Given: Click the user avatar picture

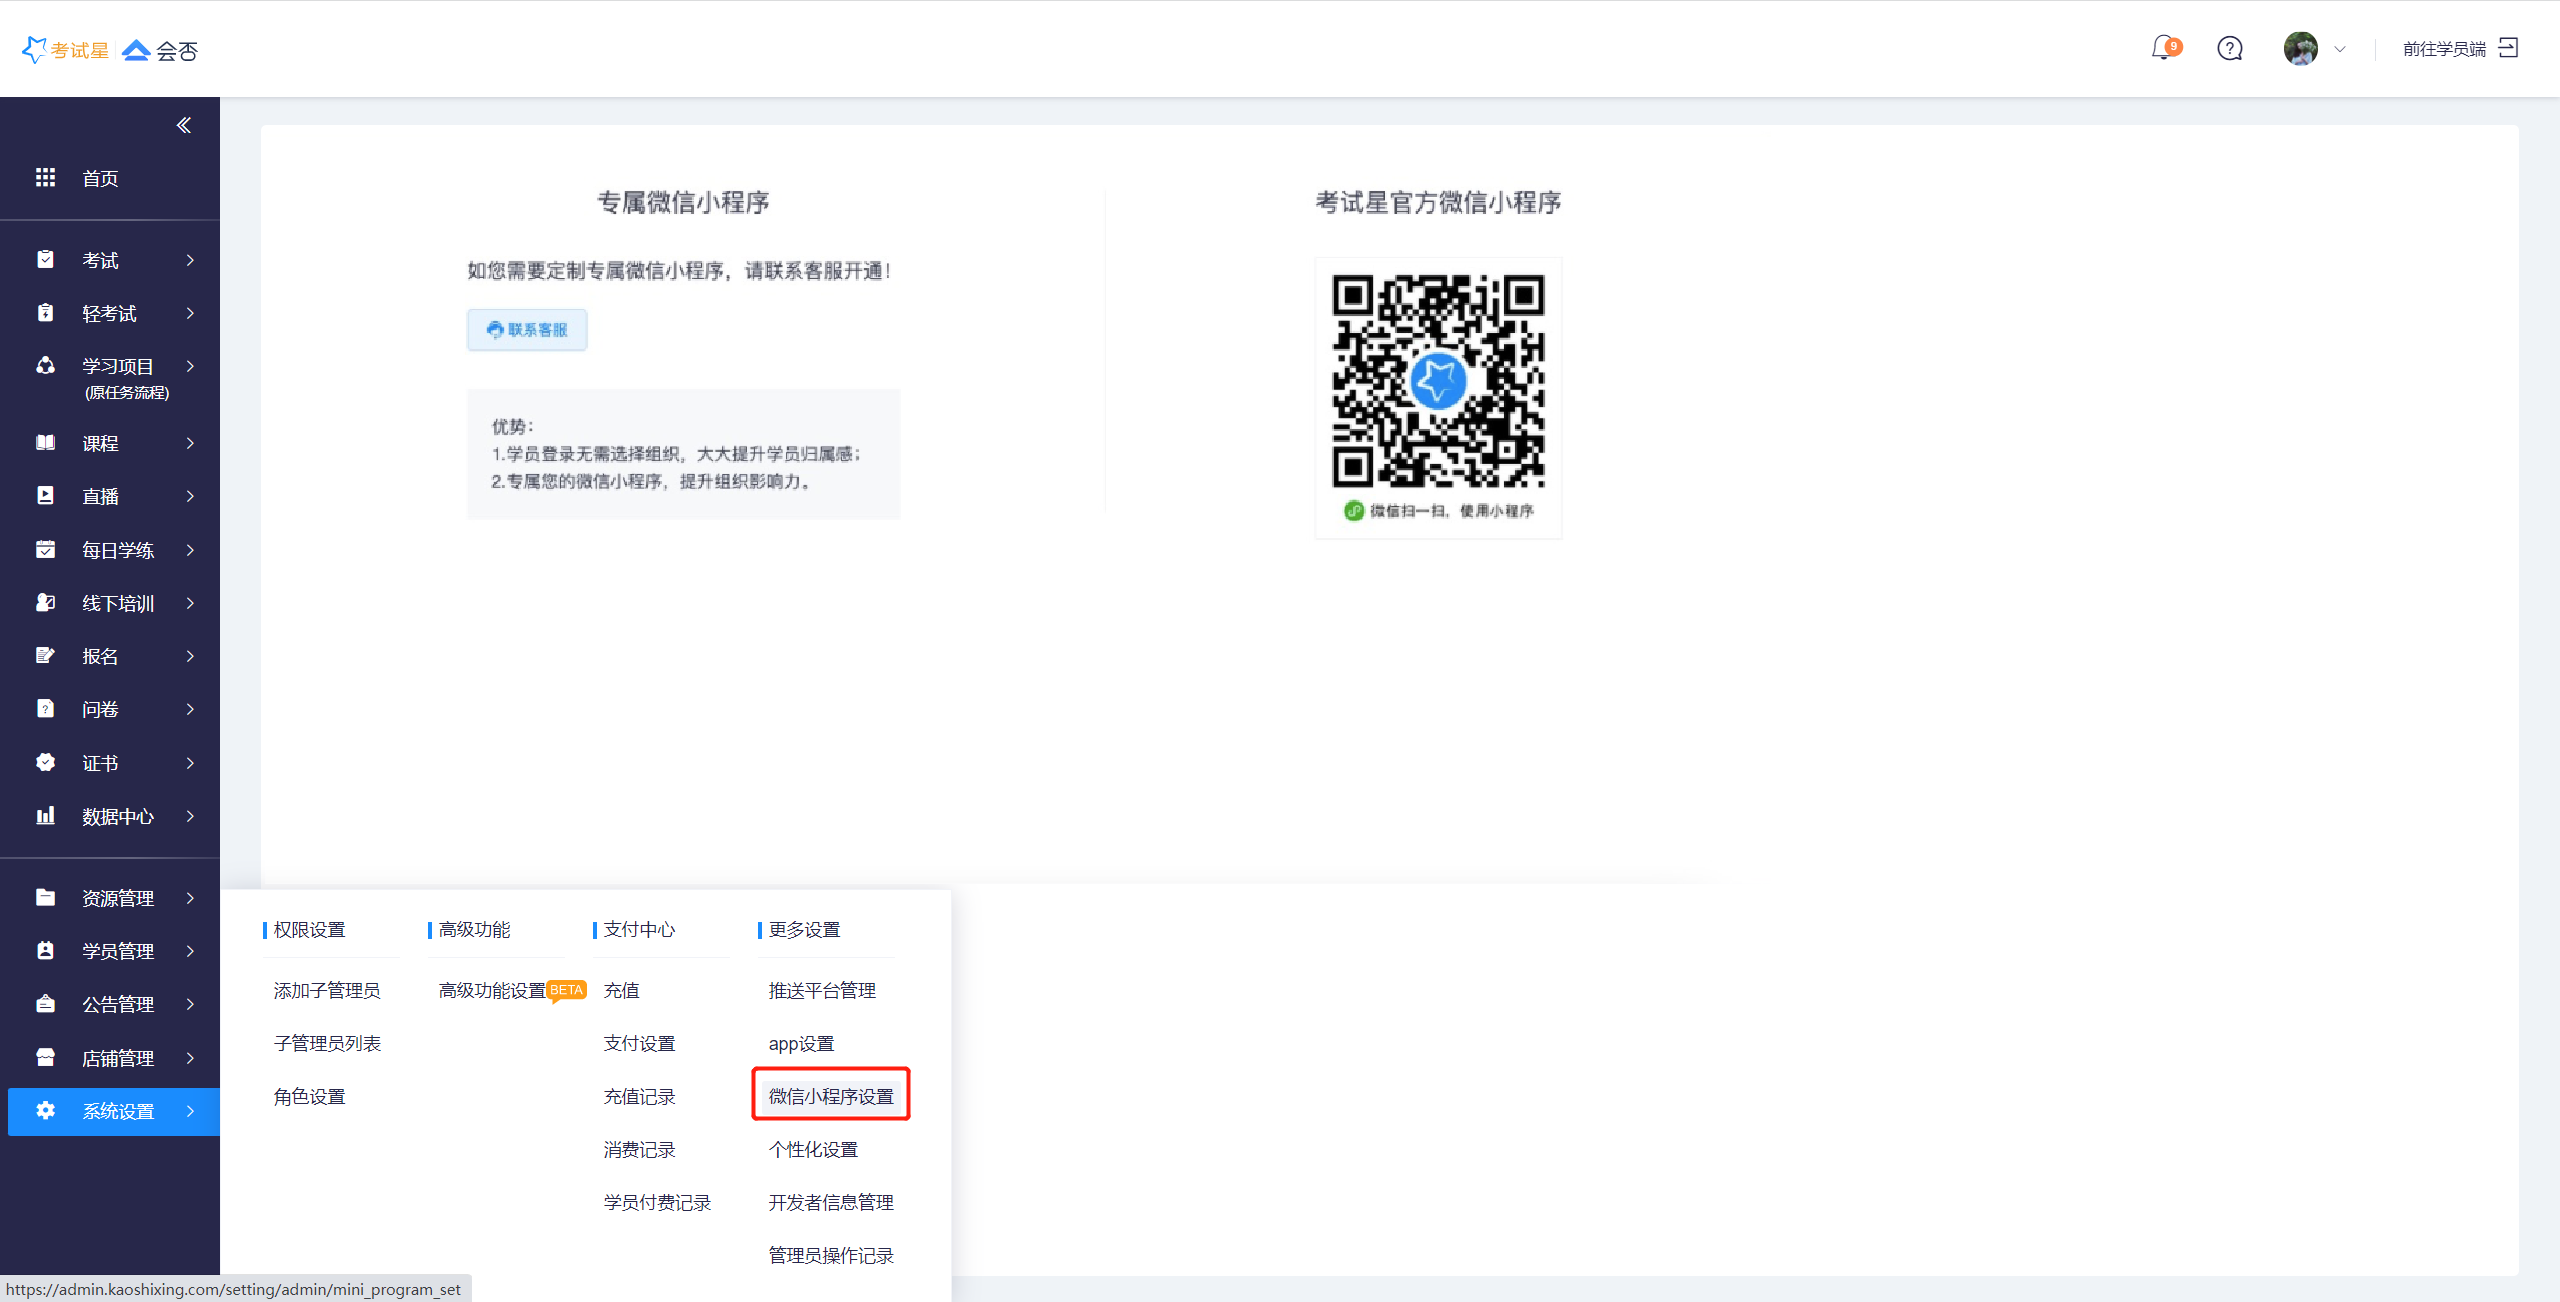Looking at the screenshot, I should coord(2300,48).
